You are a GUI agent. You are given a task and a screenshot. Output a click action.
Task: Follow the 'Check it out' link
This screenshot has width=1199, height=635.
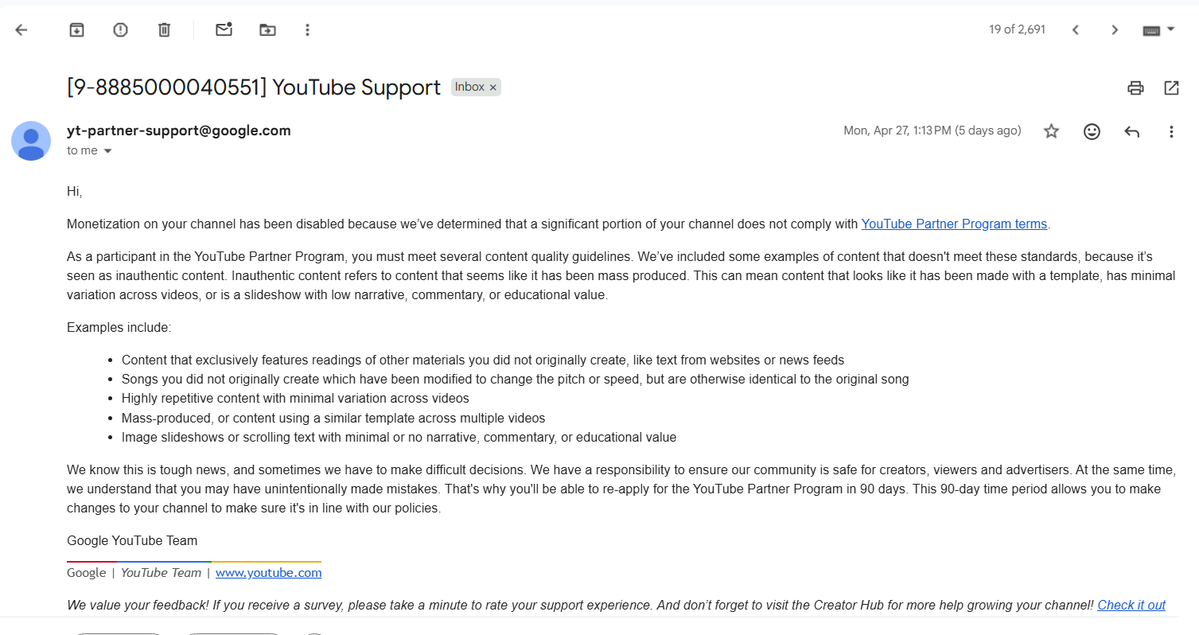click(x=1131, y=605)
